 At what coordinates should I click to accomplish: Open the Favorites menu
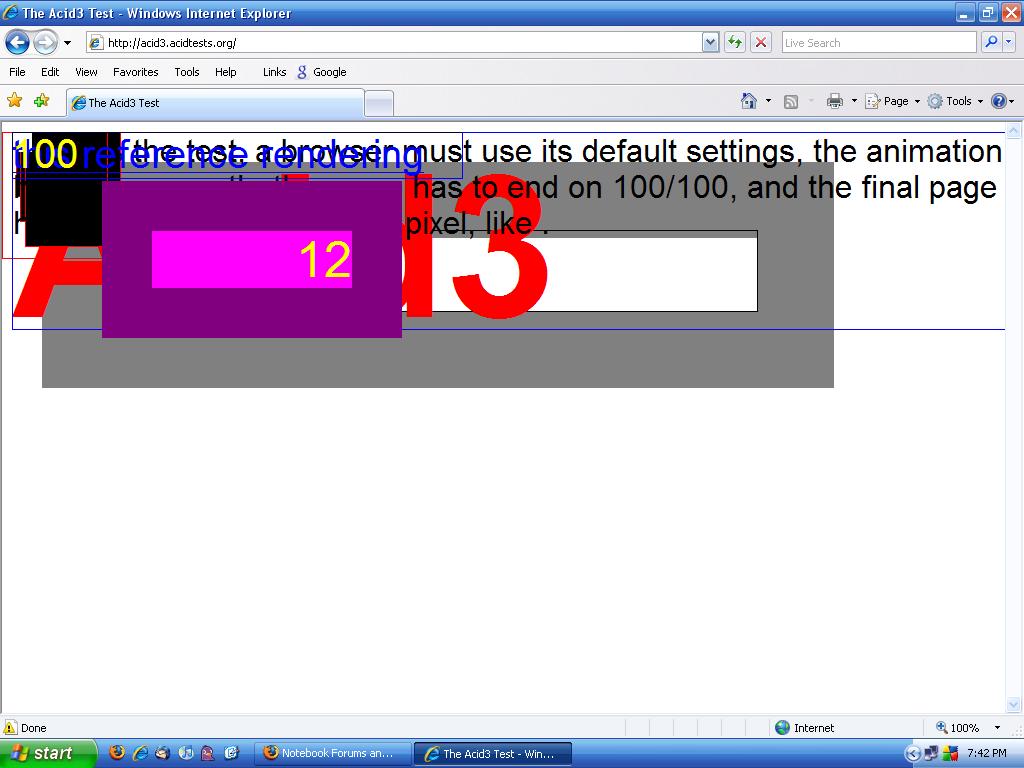click(x=136, y=72)
